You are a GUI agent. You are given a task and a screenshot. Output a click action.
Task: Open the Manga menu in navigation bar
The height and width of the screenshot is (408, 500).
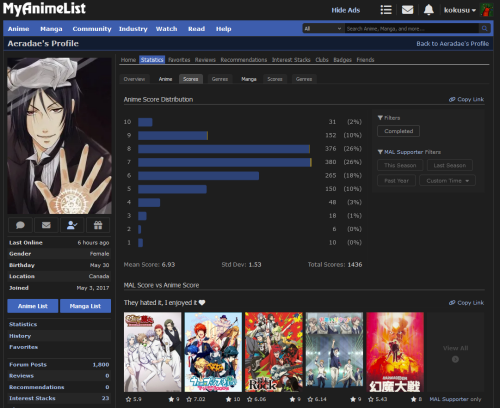[51, 29]
